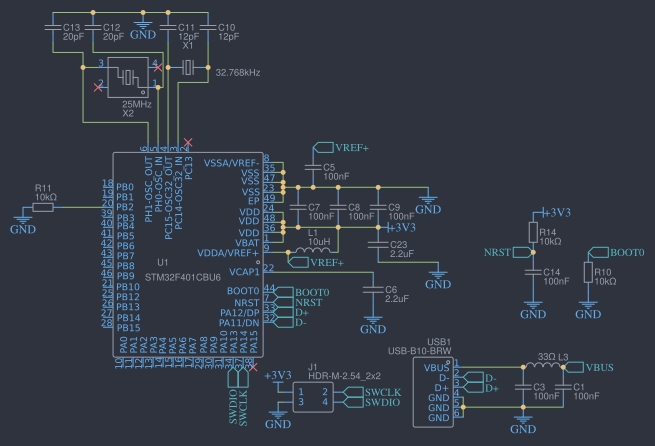Image resolution: width=655 pixels, height=446 pixels.
Task: Click the 25MHz frequency label
Action: pos(137,104)
